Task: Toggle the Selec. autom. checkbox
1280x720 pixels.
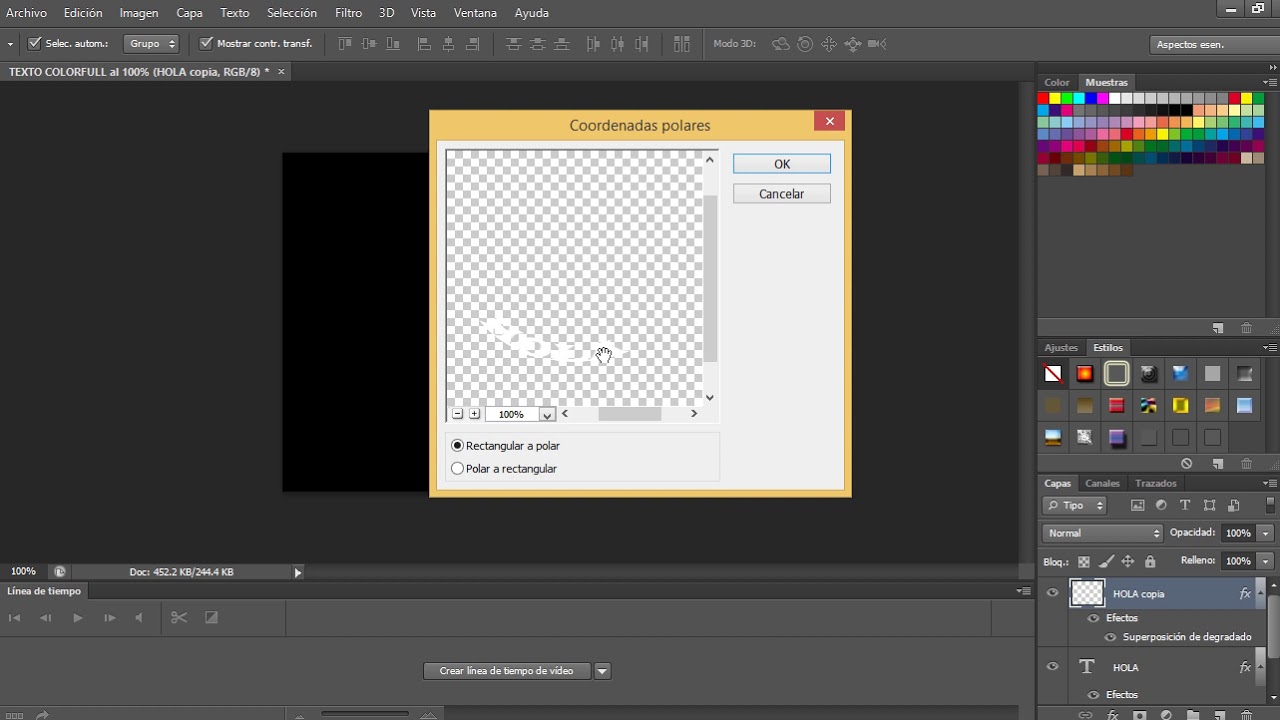Action: 35,44
